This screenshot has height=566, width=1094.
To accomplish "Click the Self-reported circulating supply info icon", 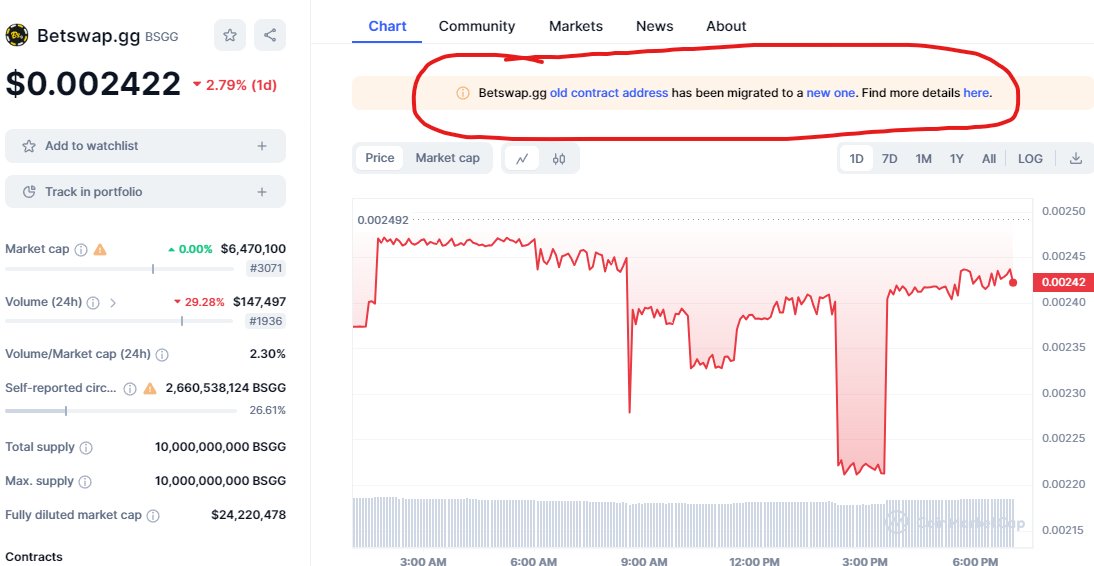I will tap(130, 389).
